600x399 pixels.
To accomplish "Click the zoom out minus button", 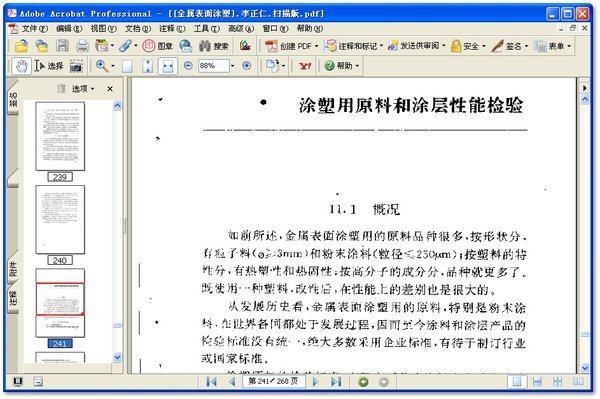I will (188, 66).
